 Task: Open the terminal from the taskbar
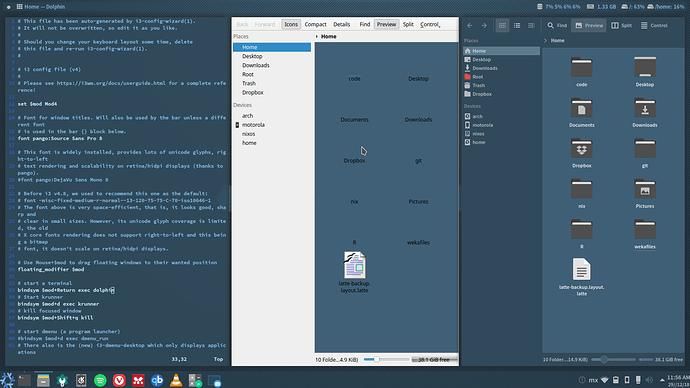(x=24, y=380)
